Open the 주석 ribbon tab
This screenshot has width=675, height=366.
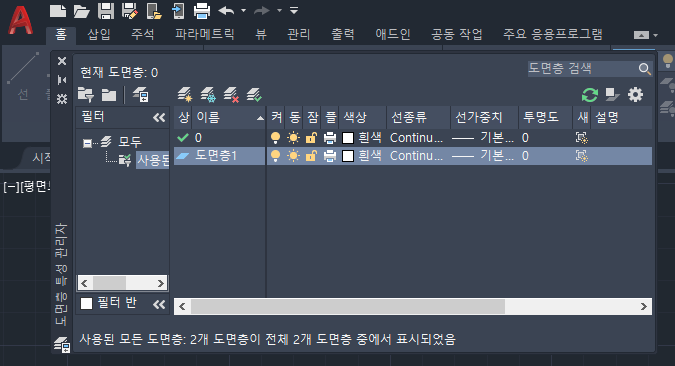(x=142, y=34)
